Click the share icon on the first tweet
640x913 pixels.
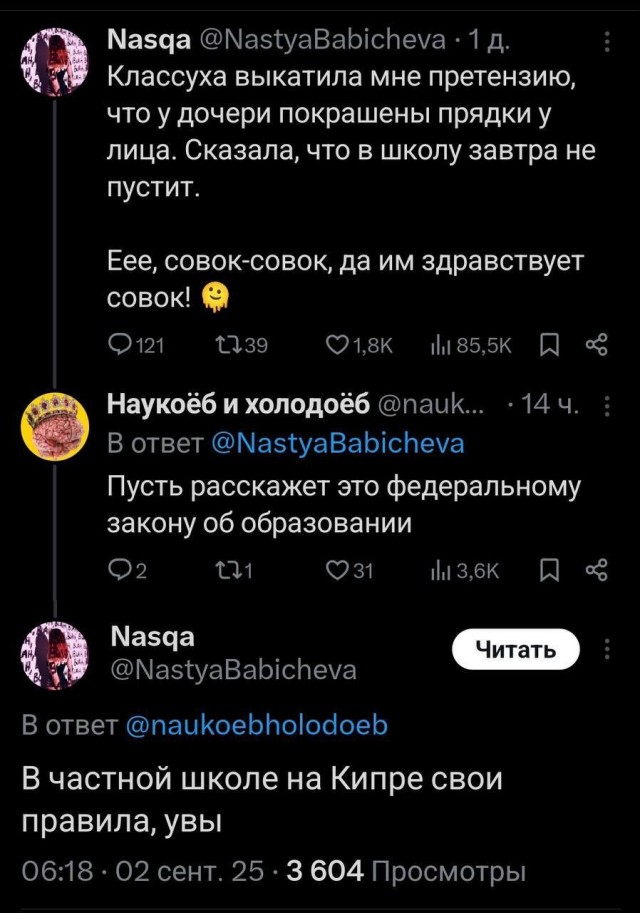[x=597, y=344]
